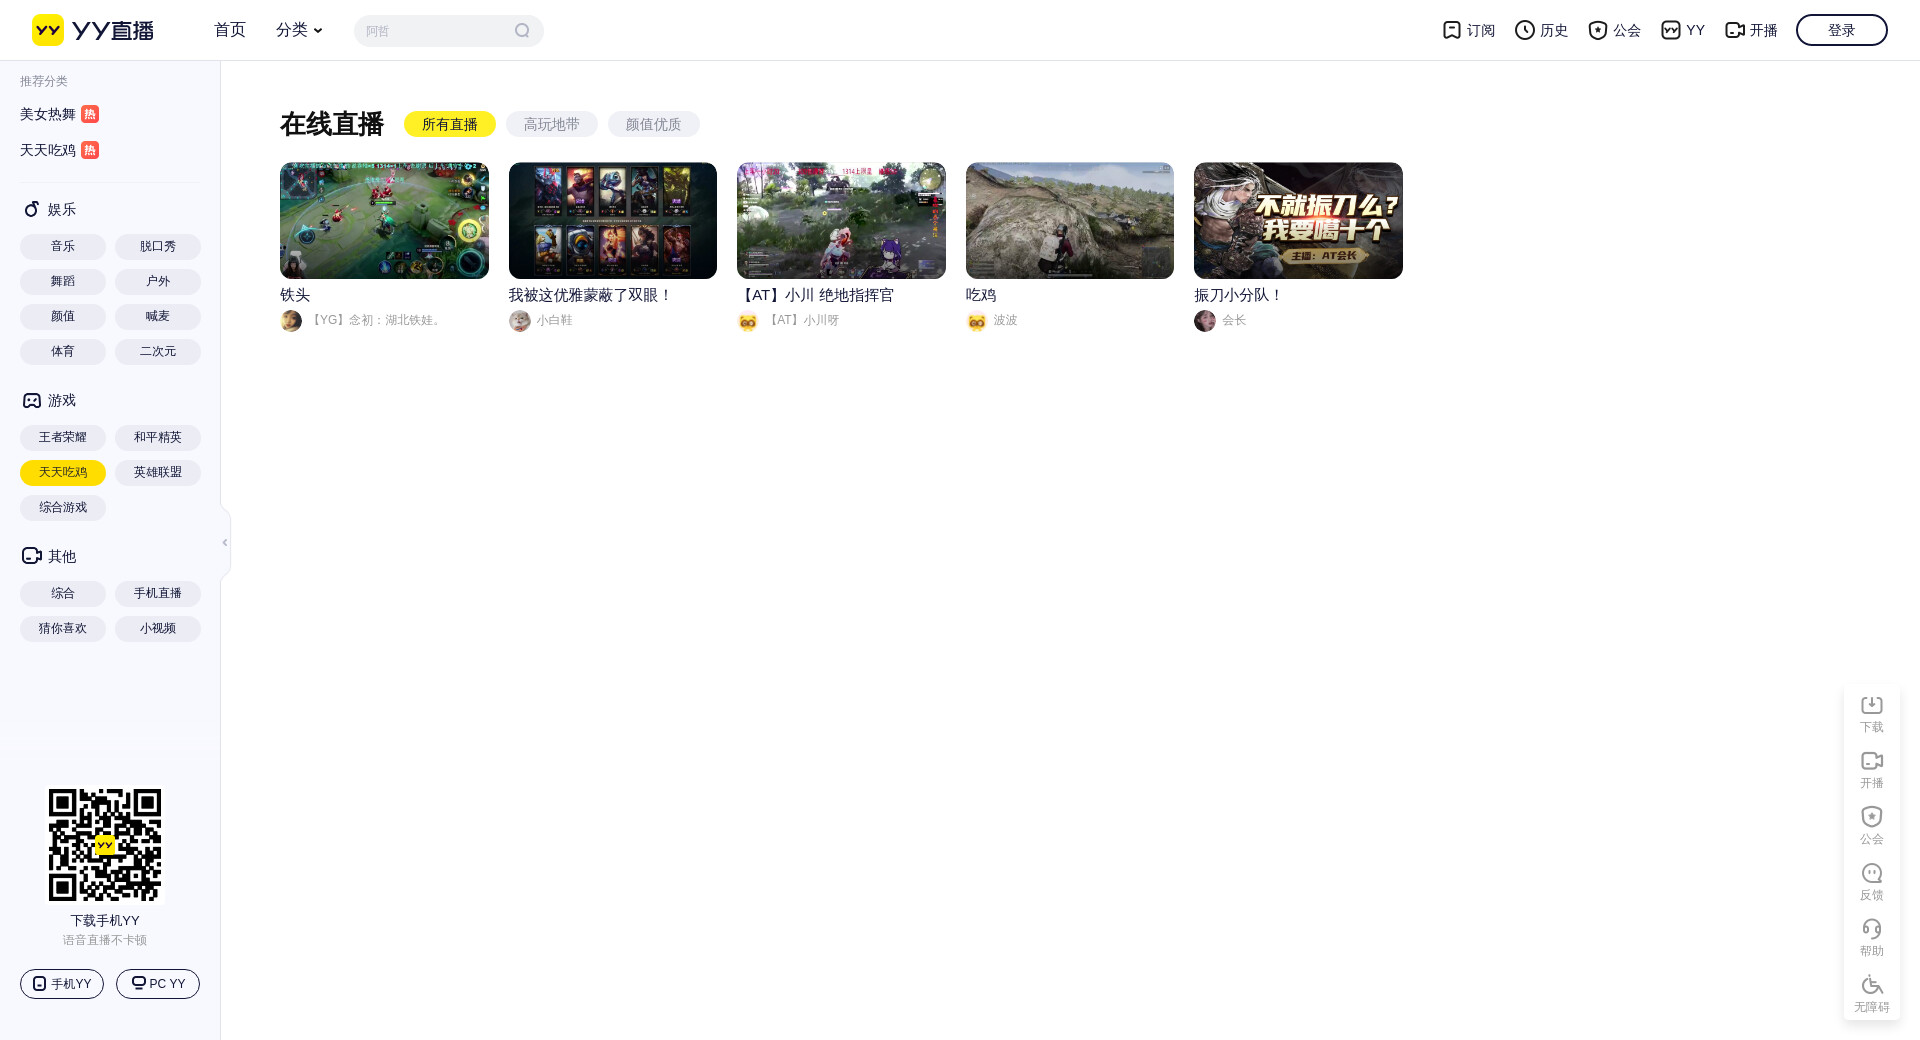Click the YY直播 logo
Screen dimensions: 1920x1040
pyautogui.click(x=93, y=30)
